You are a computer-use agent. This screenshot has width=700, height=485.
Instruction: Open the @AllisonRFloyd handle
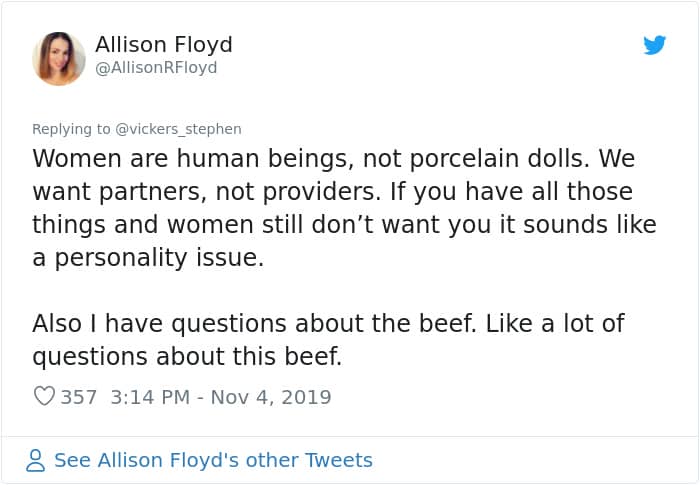tap(156, 68)
